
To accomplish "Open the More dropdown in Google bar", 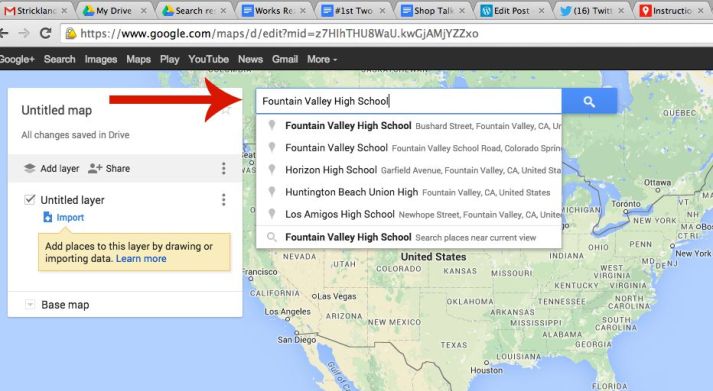I will 322,59.
